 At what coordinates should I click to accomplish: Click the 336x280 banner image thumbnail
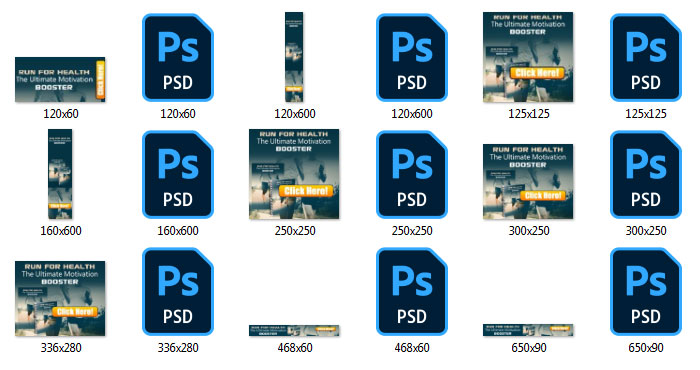tap(60, 299)
